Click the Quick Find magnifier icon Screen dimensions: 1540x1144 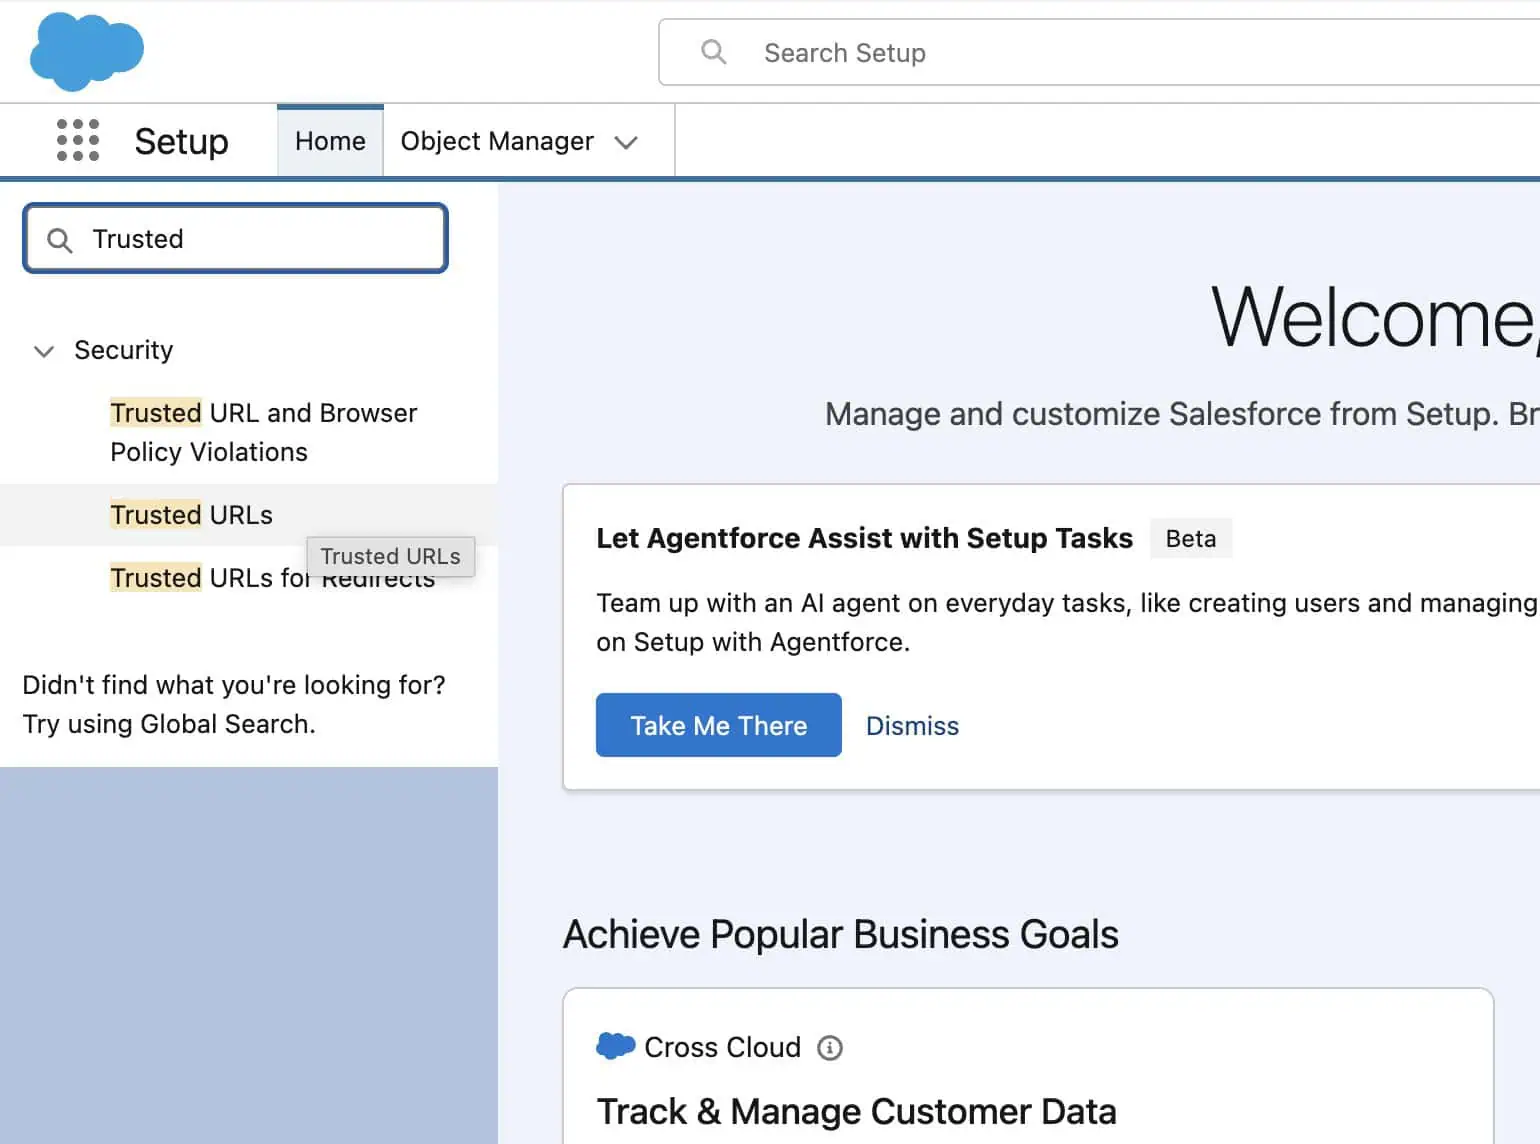pos(60,240)
